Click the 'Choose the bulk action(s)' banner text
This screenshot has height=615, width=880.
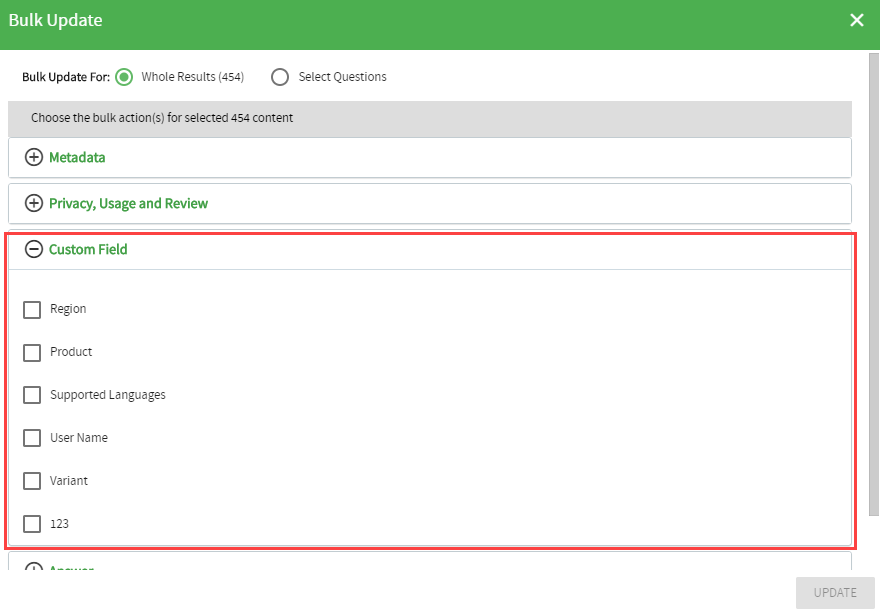point(162,118)
